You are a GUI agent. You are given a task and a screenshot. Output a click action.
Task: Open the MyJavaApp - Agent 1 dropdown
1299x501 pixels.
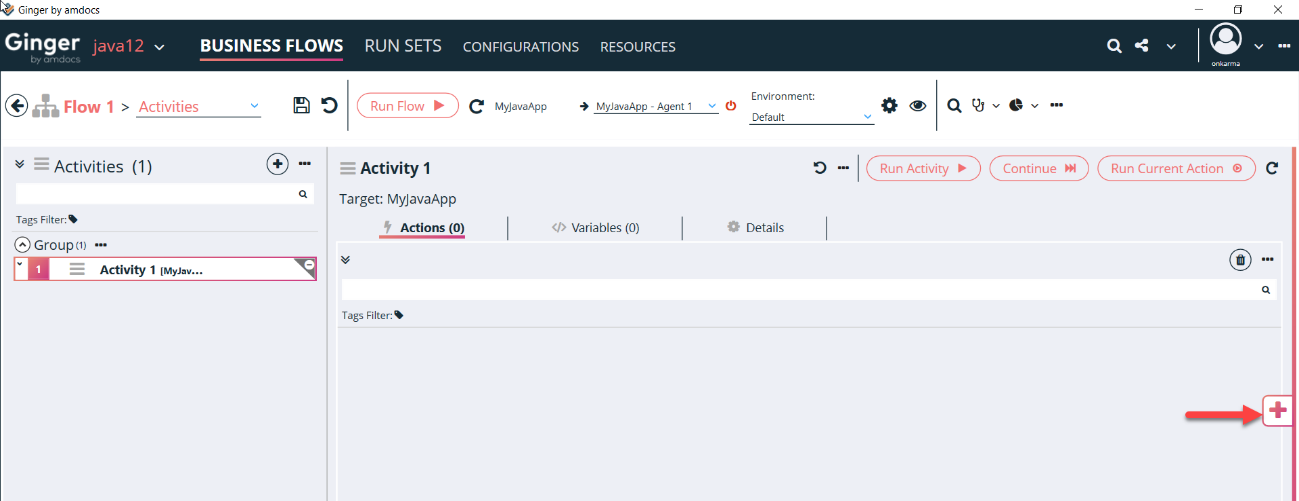point(655,106)
